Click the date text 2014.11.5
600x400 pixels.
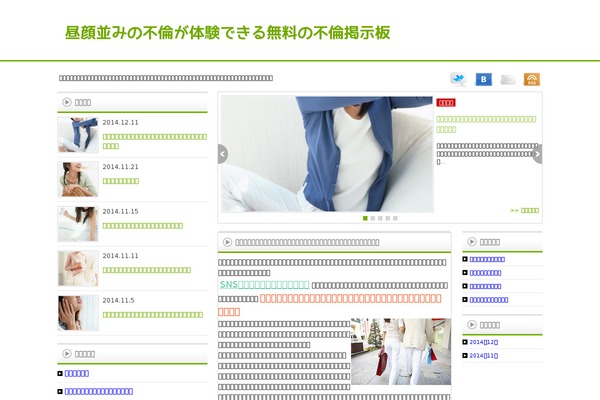118,300
